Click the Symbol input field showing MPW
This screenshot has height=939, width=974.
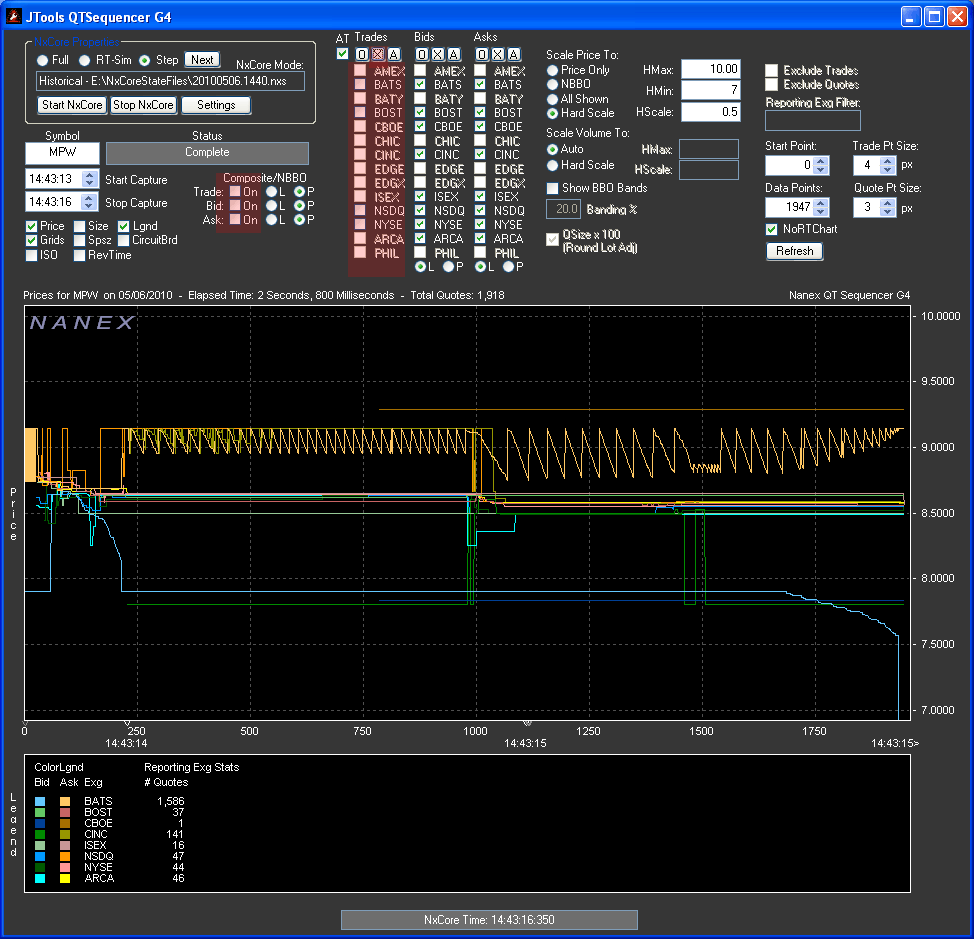62,153
